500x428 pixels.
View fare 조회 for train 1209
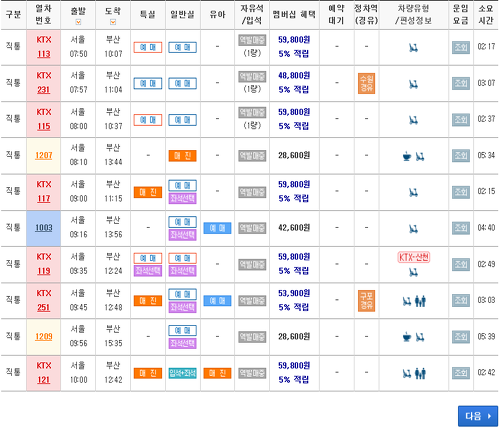(x=461, y=337)
